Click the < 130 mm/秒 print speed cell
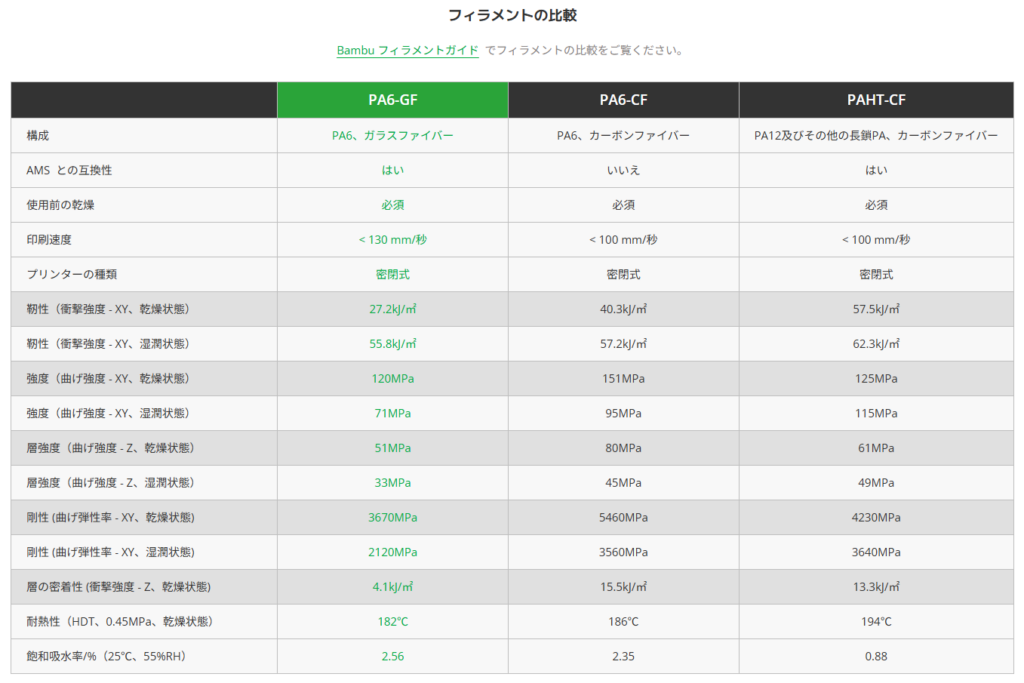This screenshot has width=1024, height=683. pos(392,240)
